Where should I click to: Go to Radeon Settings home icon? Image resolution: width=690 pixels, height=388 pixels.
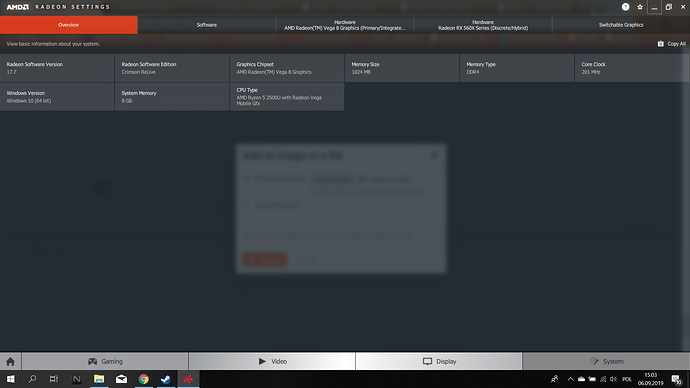tap(11, 362)
